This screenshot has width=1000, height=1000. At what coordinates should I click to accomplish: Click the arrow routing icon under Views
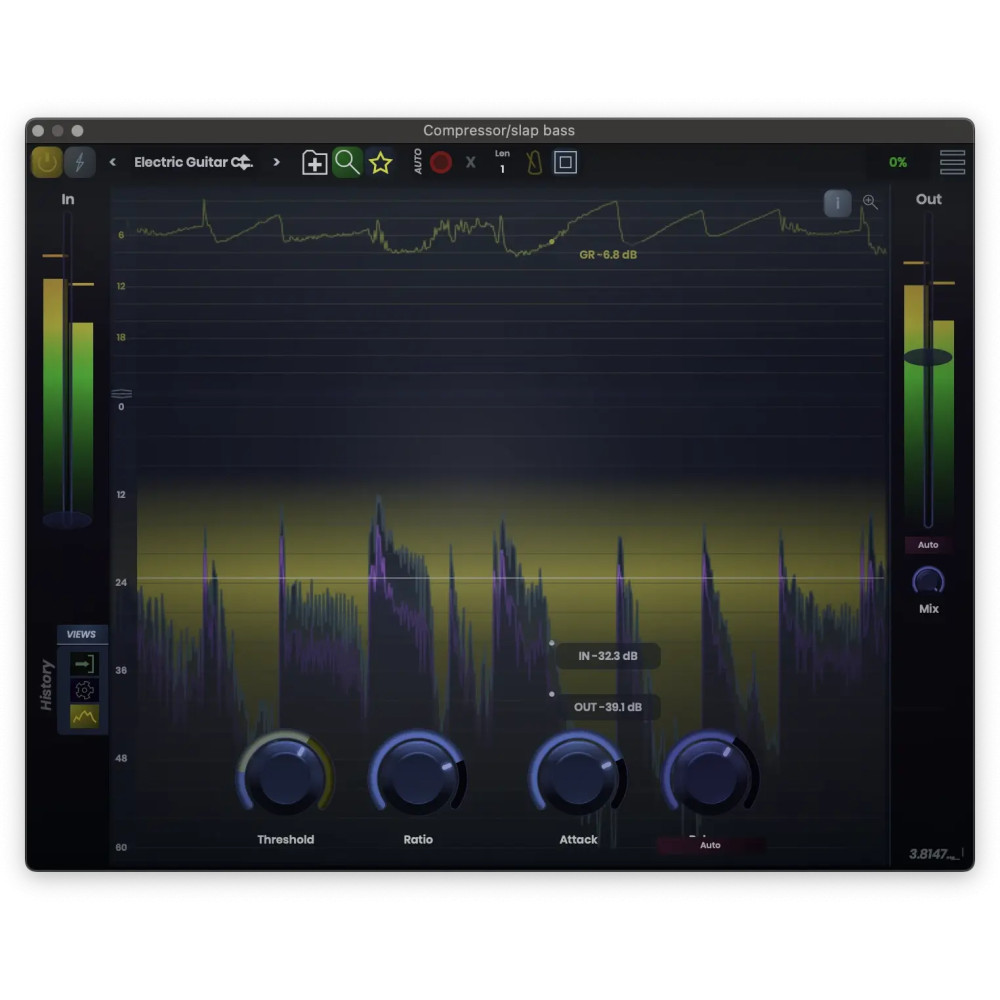(82, 662)
